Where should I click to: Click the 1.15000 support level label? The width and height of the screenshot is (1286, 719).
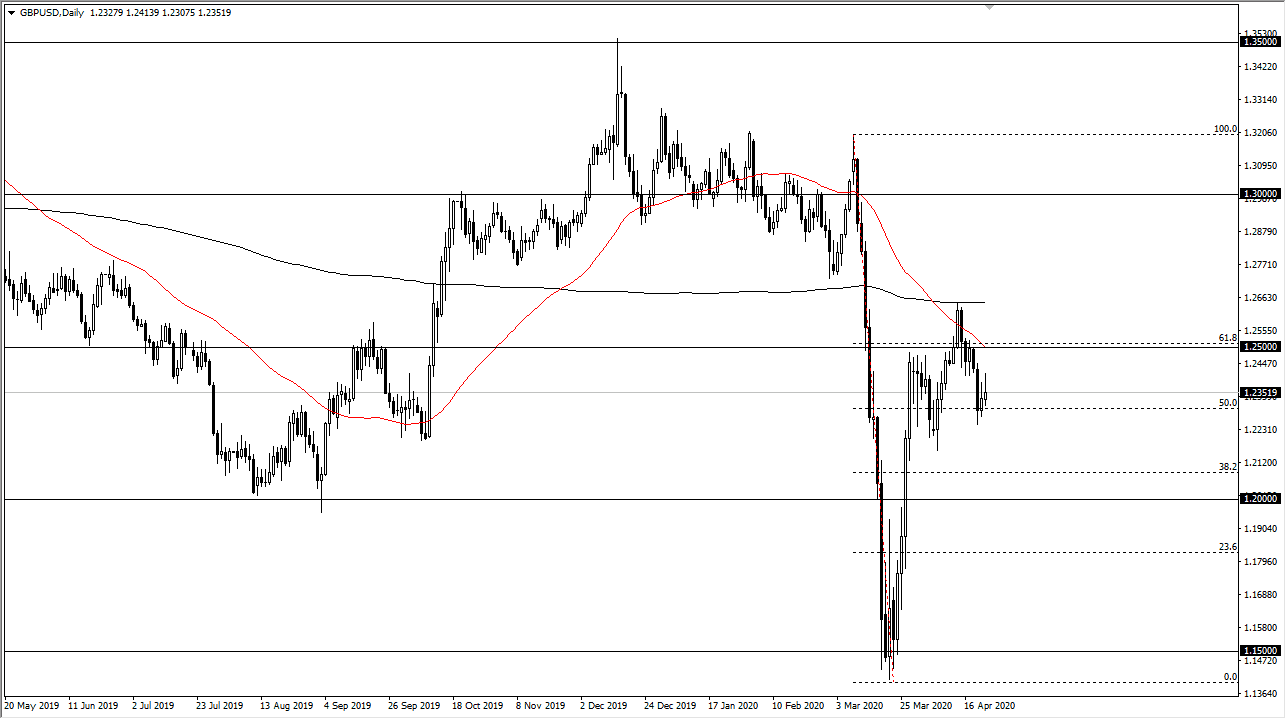[1260, 651]
